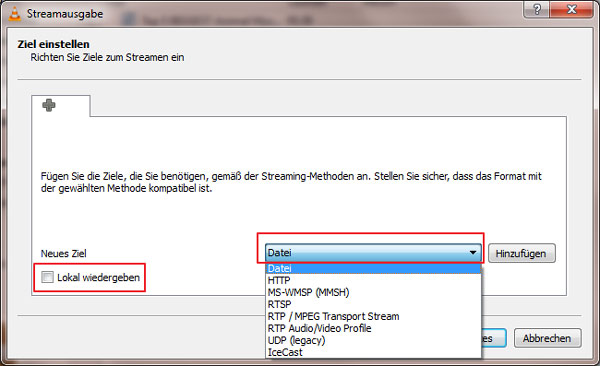Enable the Lokal wiedergeben checkbox
This screenshot has width=600, height=366.
tap(47, 277)
